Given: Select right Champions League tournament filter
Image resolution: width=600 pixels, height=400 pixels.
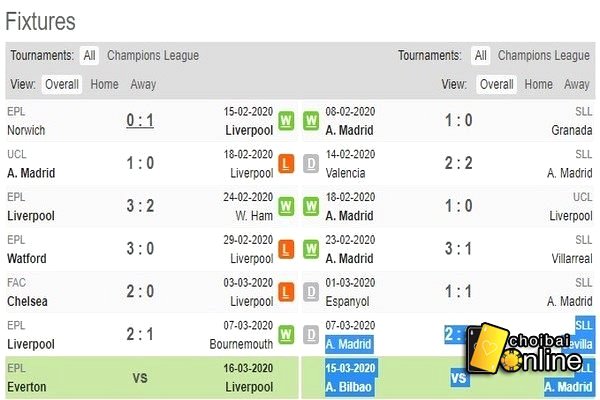Looking at the screenshot, I should pos(543,56).
